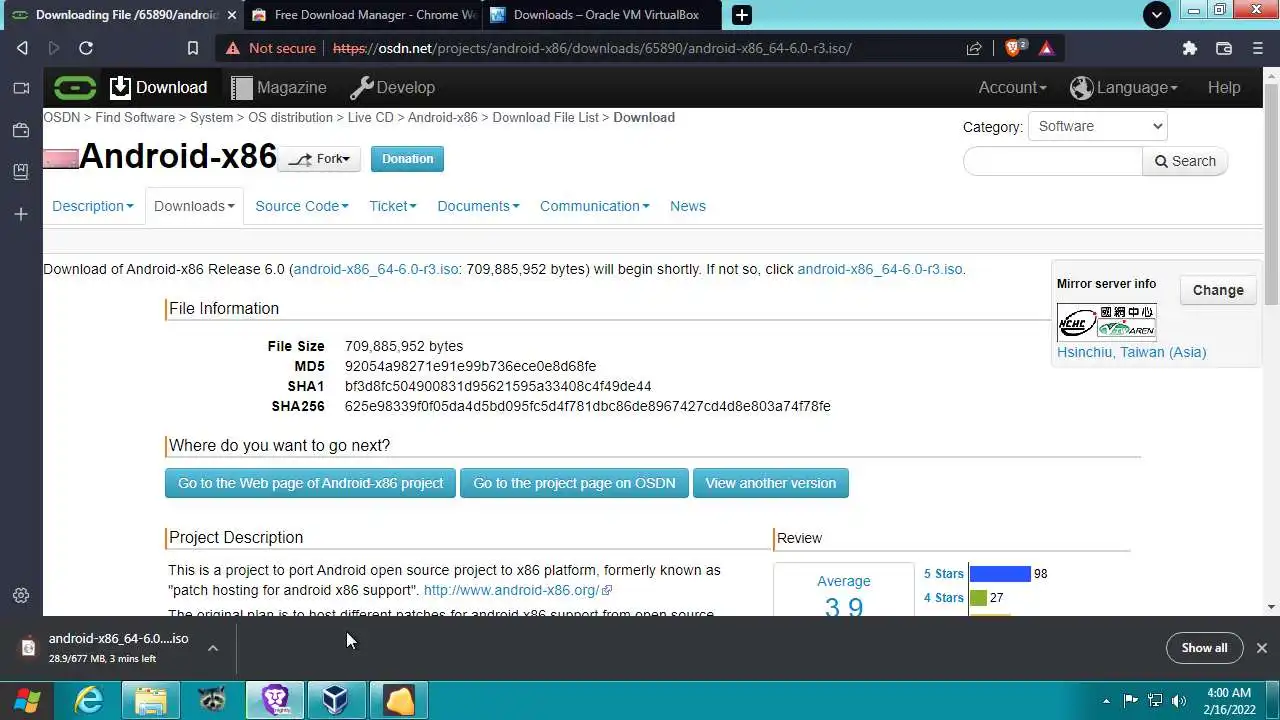Click the browser back arrow
This screenshot has height=720, width=1280.
coord(22,48)
